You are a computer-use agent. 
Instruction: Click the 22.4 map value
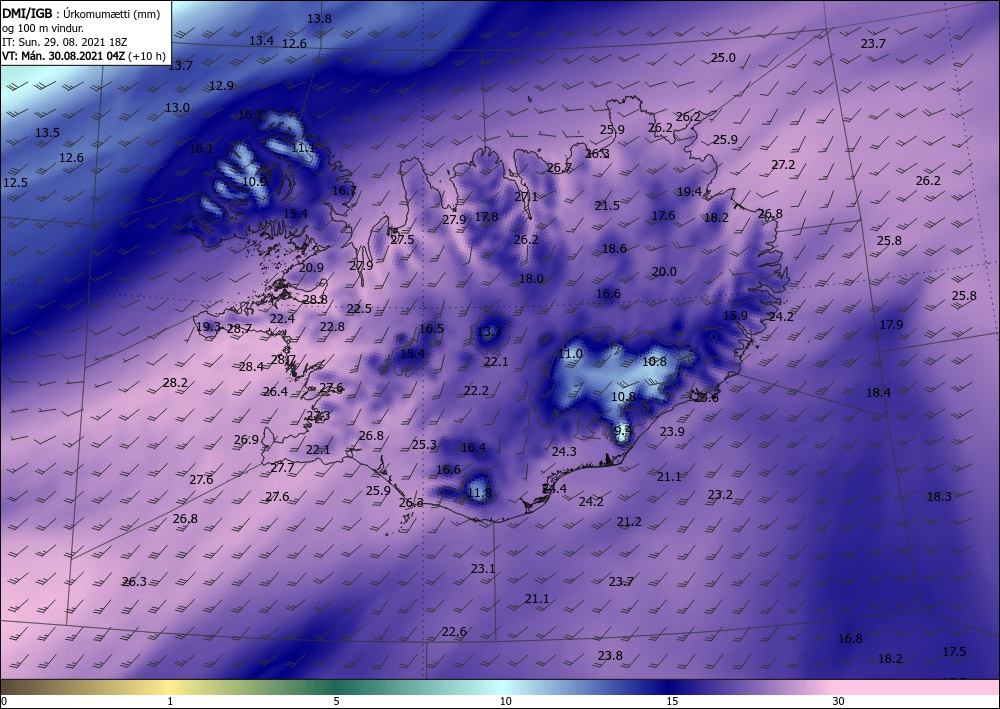(282, 318)
